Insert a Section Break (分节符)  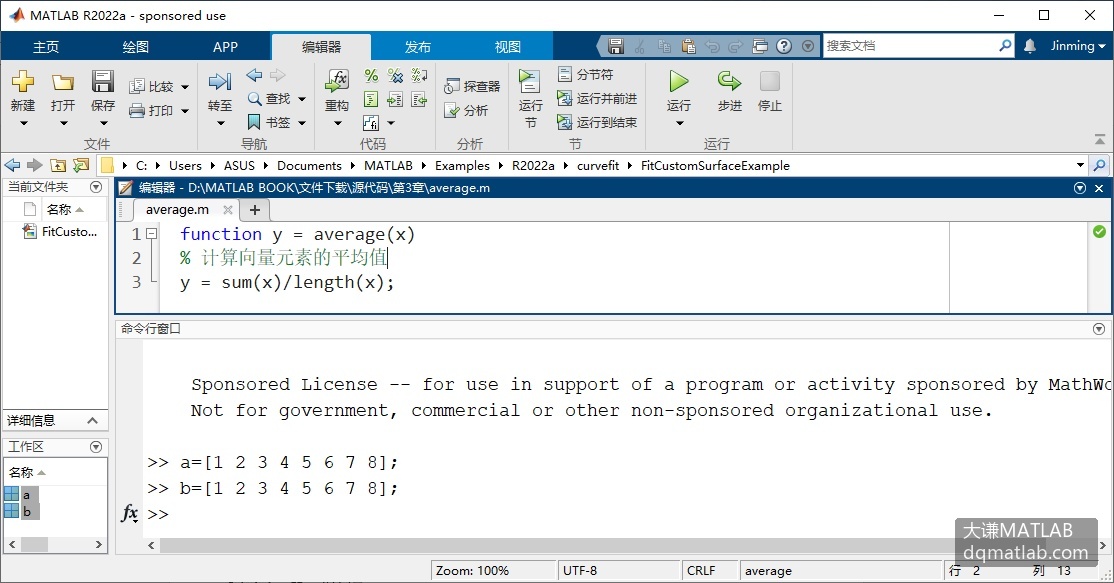pos(585,74)
